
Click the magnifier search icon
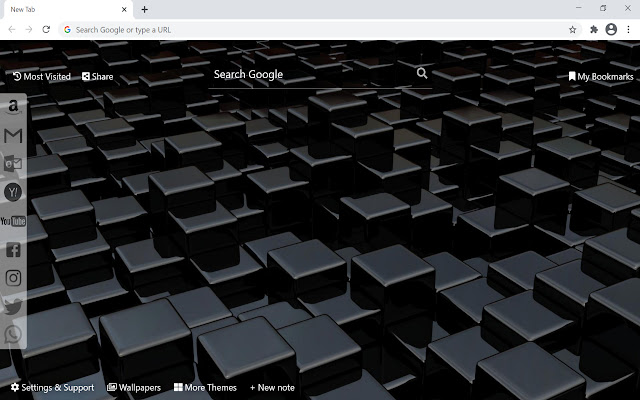[x=422, y=73]
